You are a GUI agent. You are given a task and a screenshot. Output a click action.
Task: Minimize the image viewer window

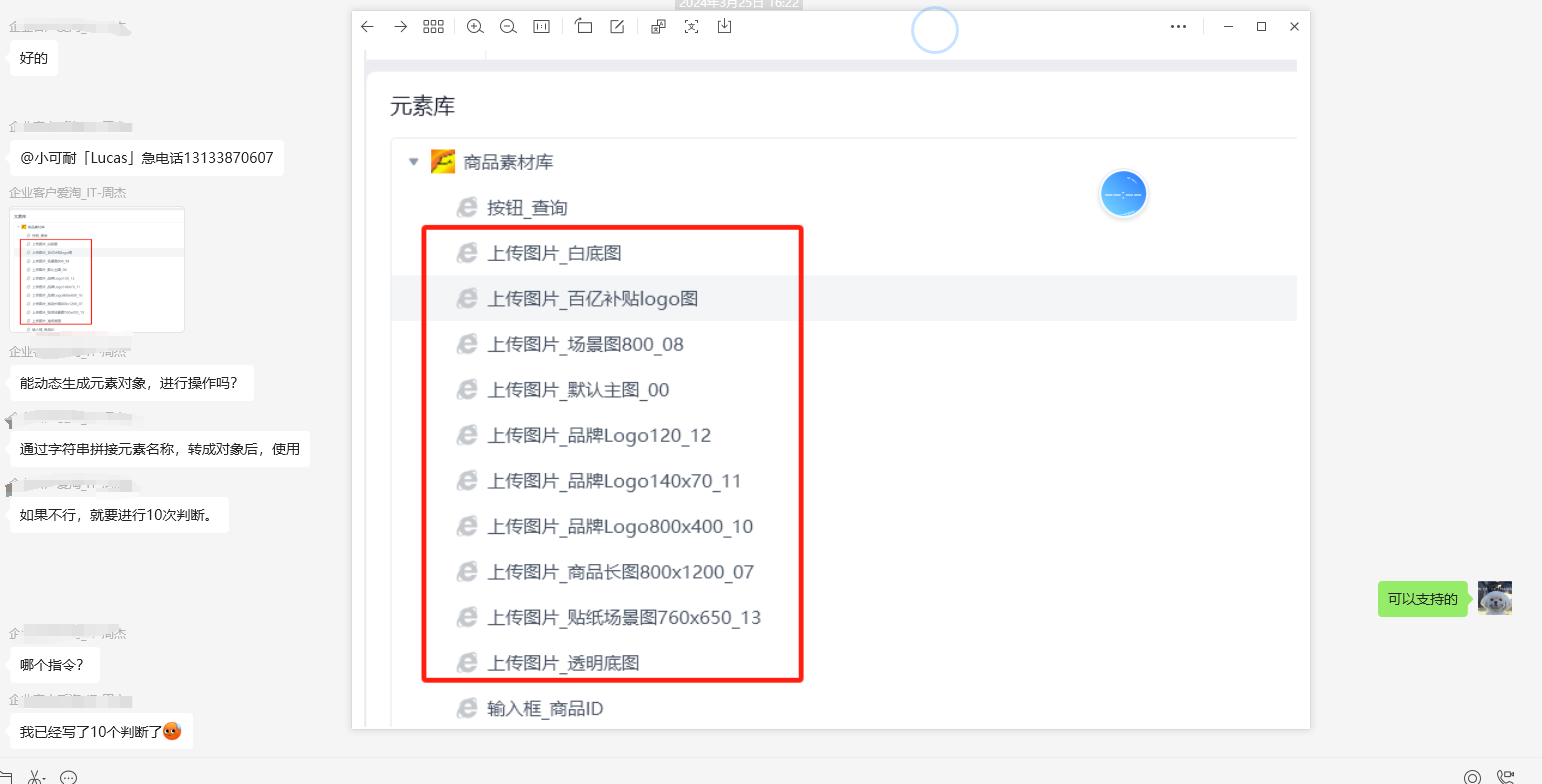pyautogui.click(x=1229, y=27)
